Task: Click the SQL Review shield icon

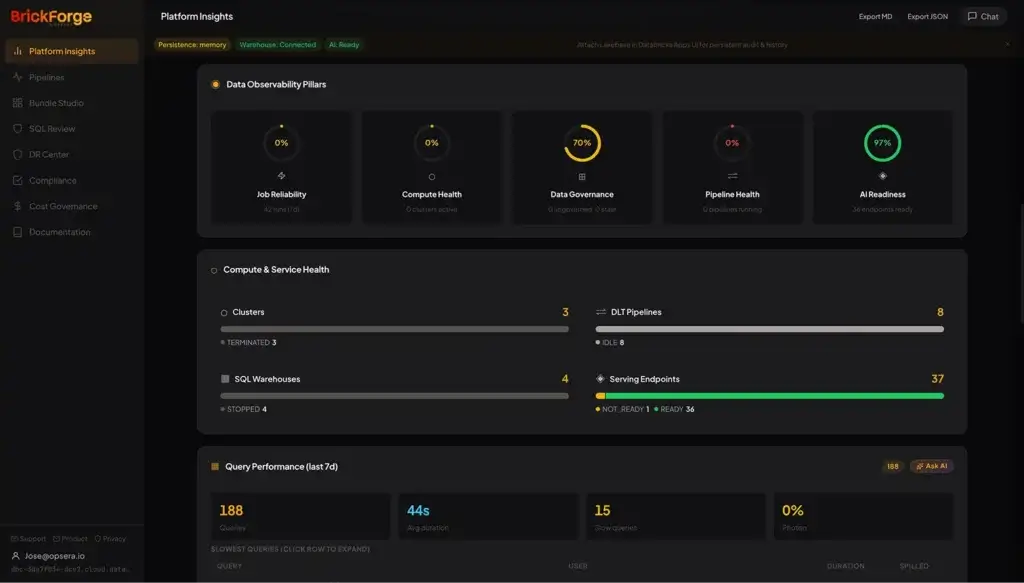Action: point(18,129)
